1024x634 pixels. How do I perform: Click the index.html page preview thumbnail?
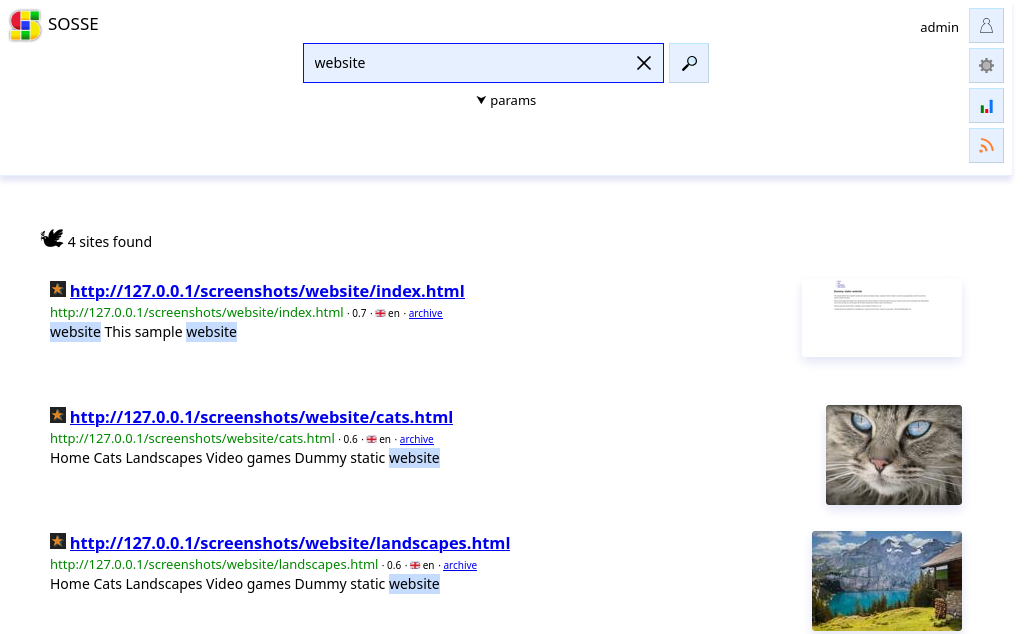882,318
